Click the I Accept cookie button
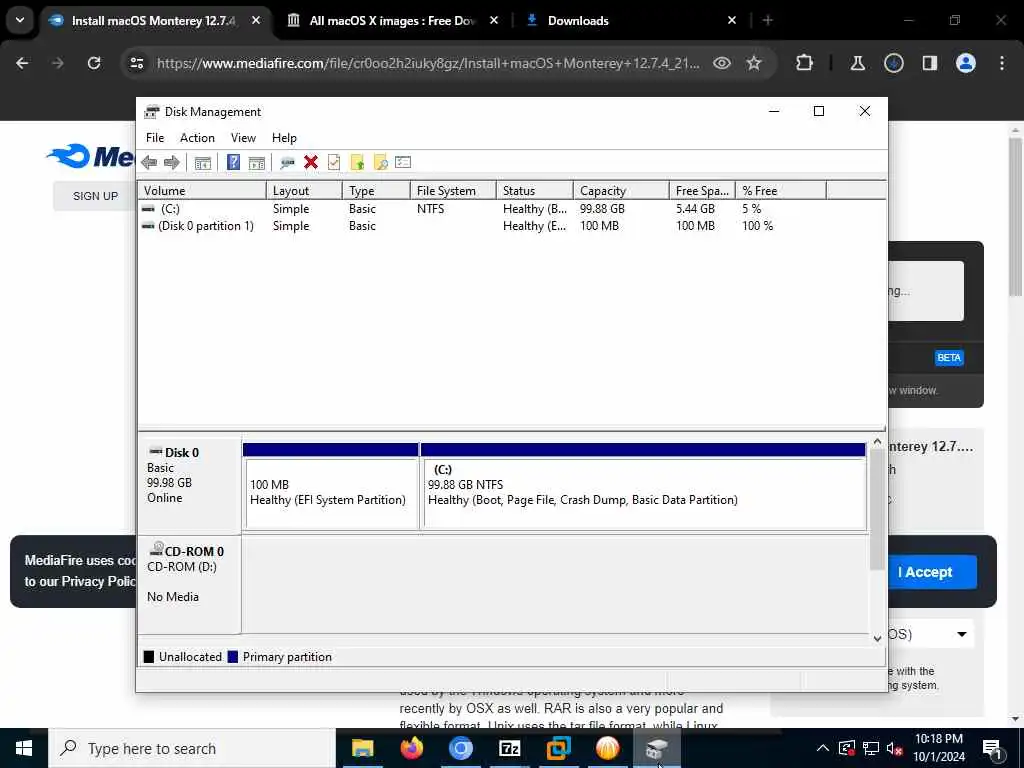1024x768 pixels. (925, 572)
